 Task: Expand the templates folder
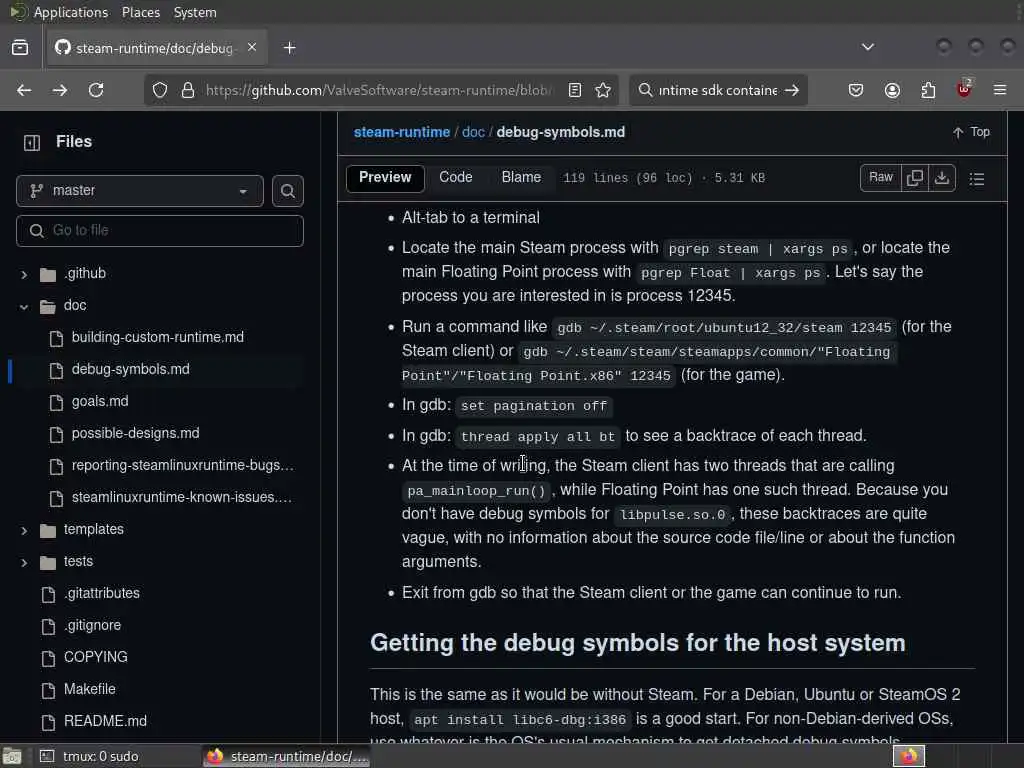24,530
